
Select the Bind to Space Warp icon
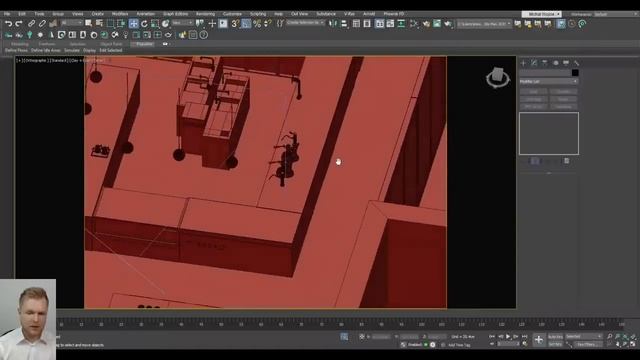[x=53, y=24]
